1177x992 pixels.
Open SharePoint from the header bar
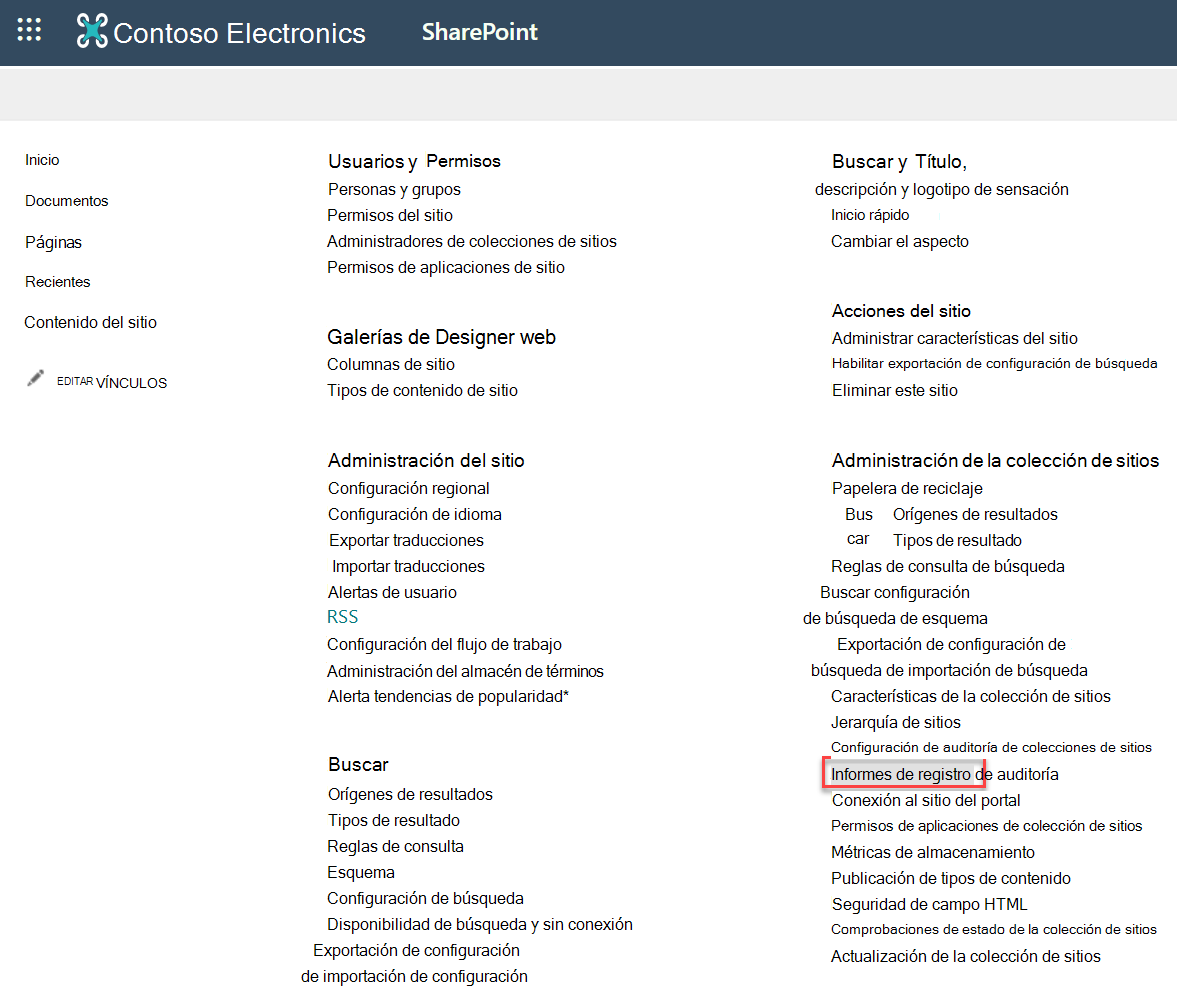480,32
